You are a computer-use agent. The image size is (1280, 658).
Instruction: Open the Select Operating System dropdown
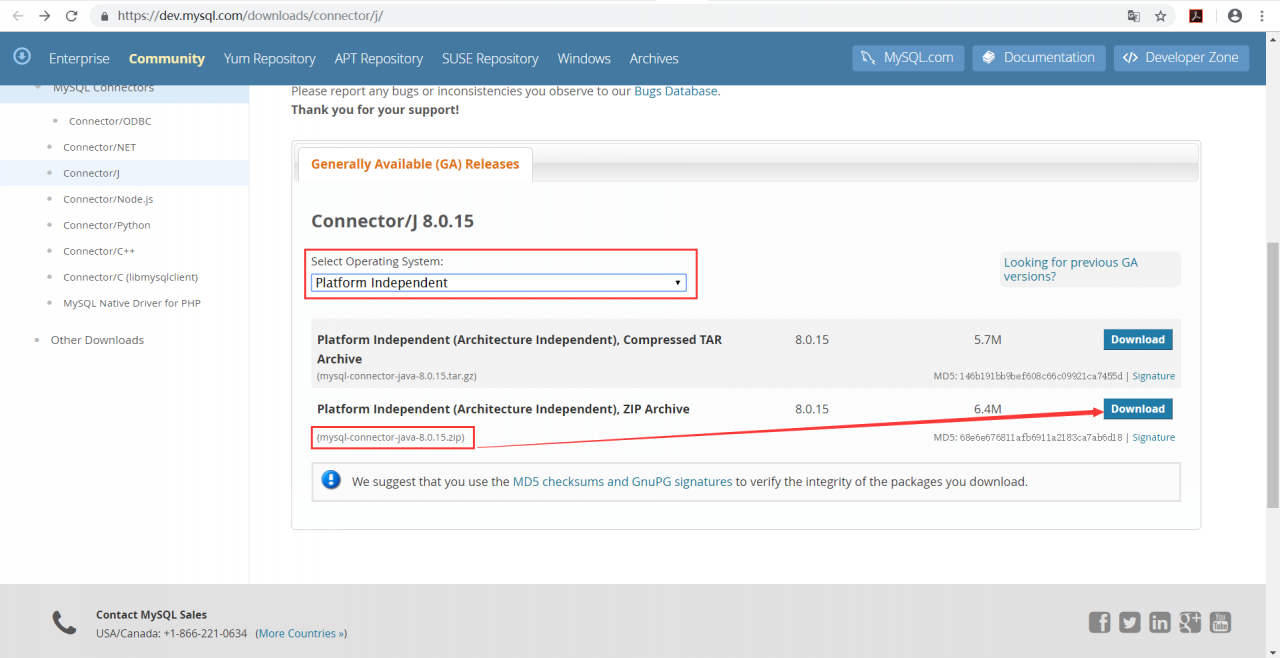498,283
